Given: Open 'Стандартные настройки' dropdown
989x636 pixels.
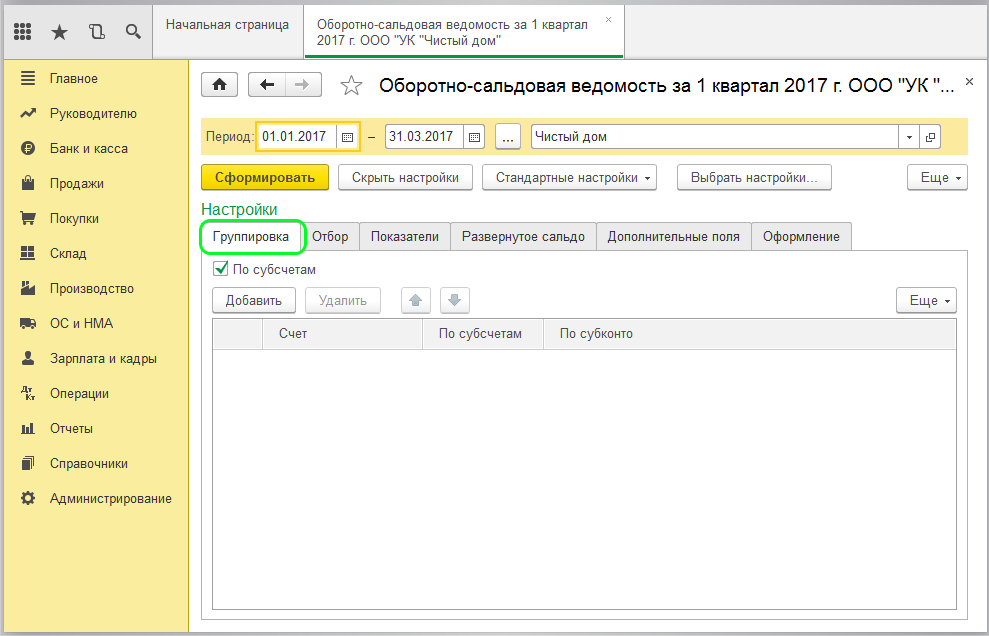Looking at the screenshot, I should [x=569, y=178].
